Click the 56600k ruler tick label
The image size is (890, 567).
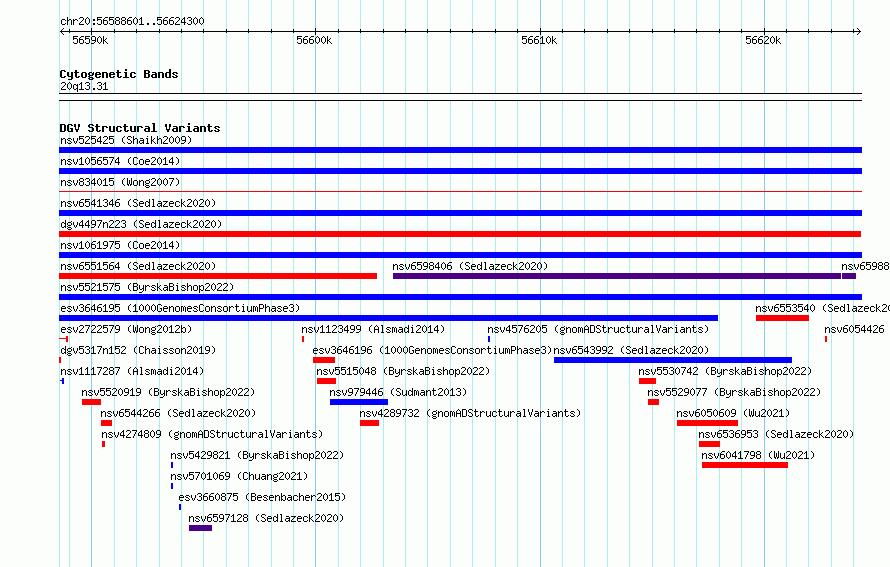(x=314, y=40)
